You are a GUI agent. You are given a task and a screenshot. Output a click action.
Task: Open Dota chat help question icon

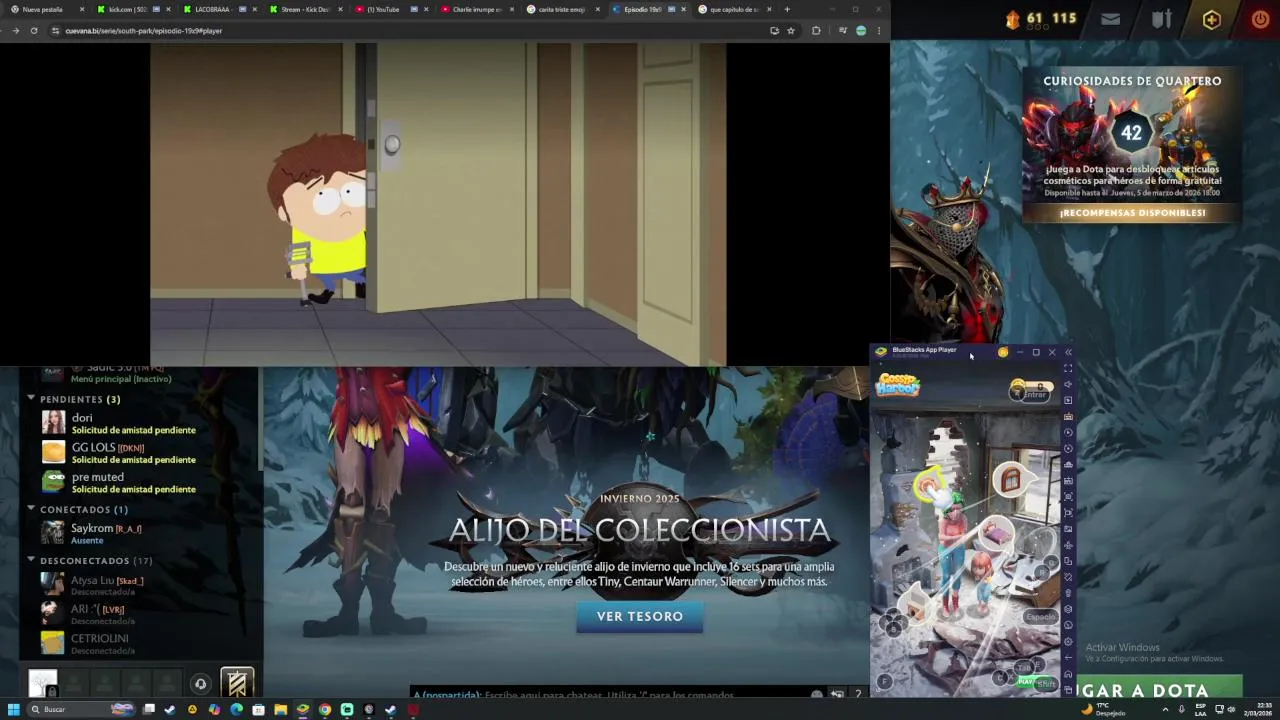(x=857, y=694)
